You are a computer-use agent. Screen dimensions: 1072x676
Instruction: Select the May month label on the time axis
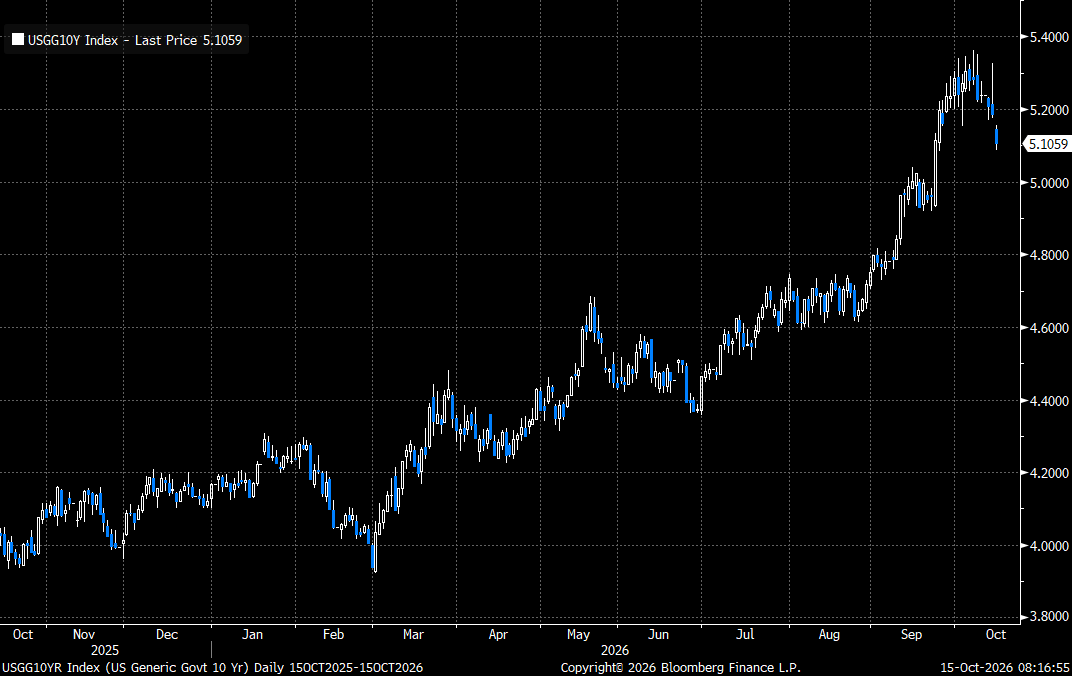click(x=578, y=634)
